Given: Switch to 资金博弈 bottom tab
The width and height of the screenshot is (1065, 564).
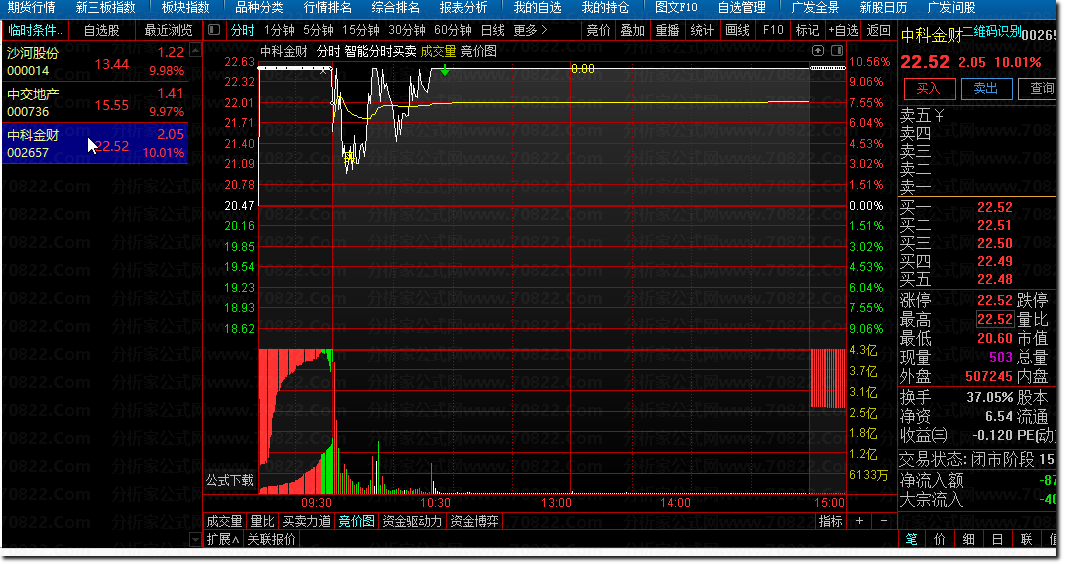Looking at the screenshot, I should click(474, 521).
